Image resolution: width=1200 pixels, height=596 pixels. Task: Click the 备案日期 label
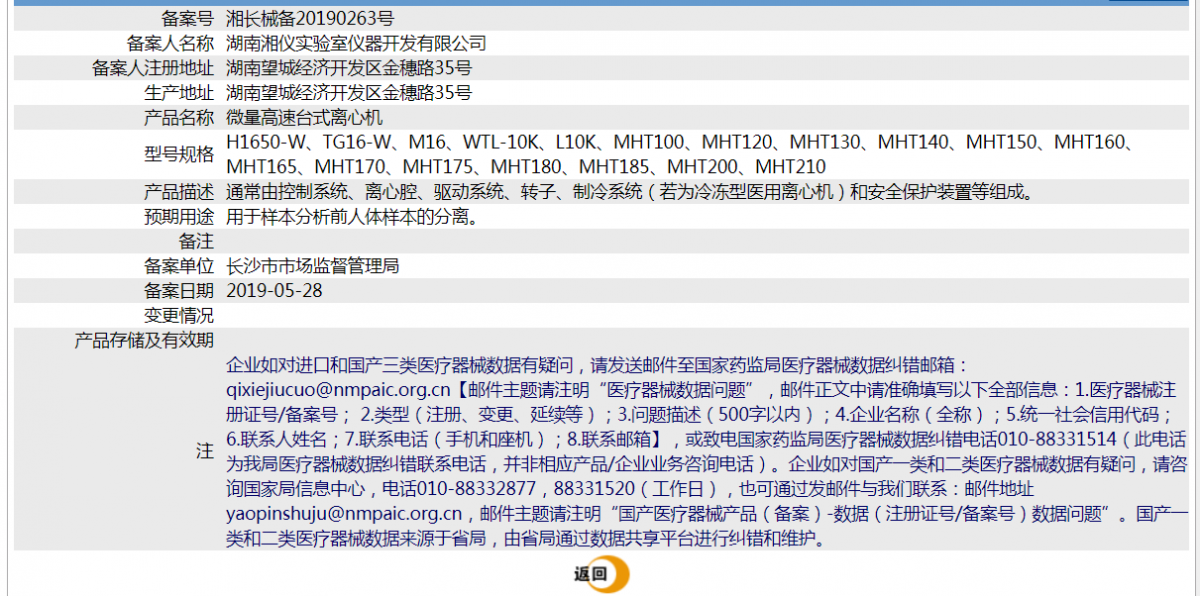179,291
